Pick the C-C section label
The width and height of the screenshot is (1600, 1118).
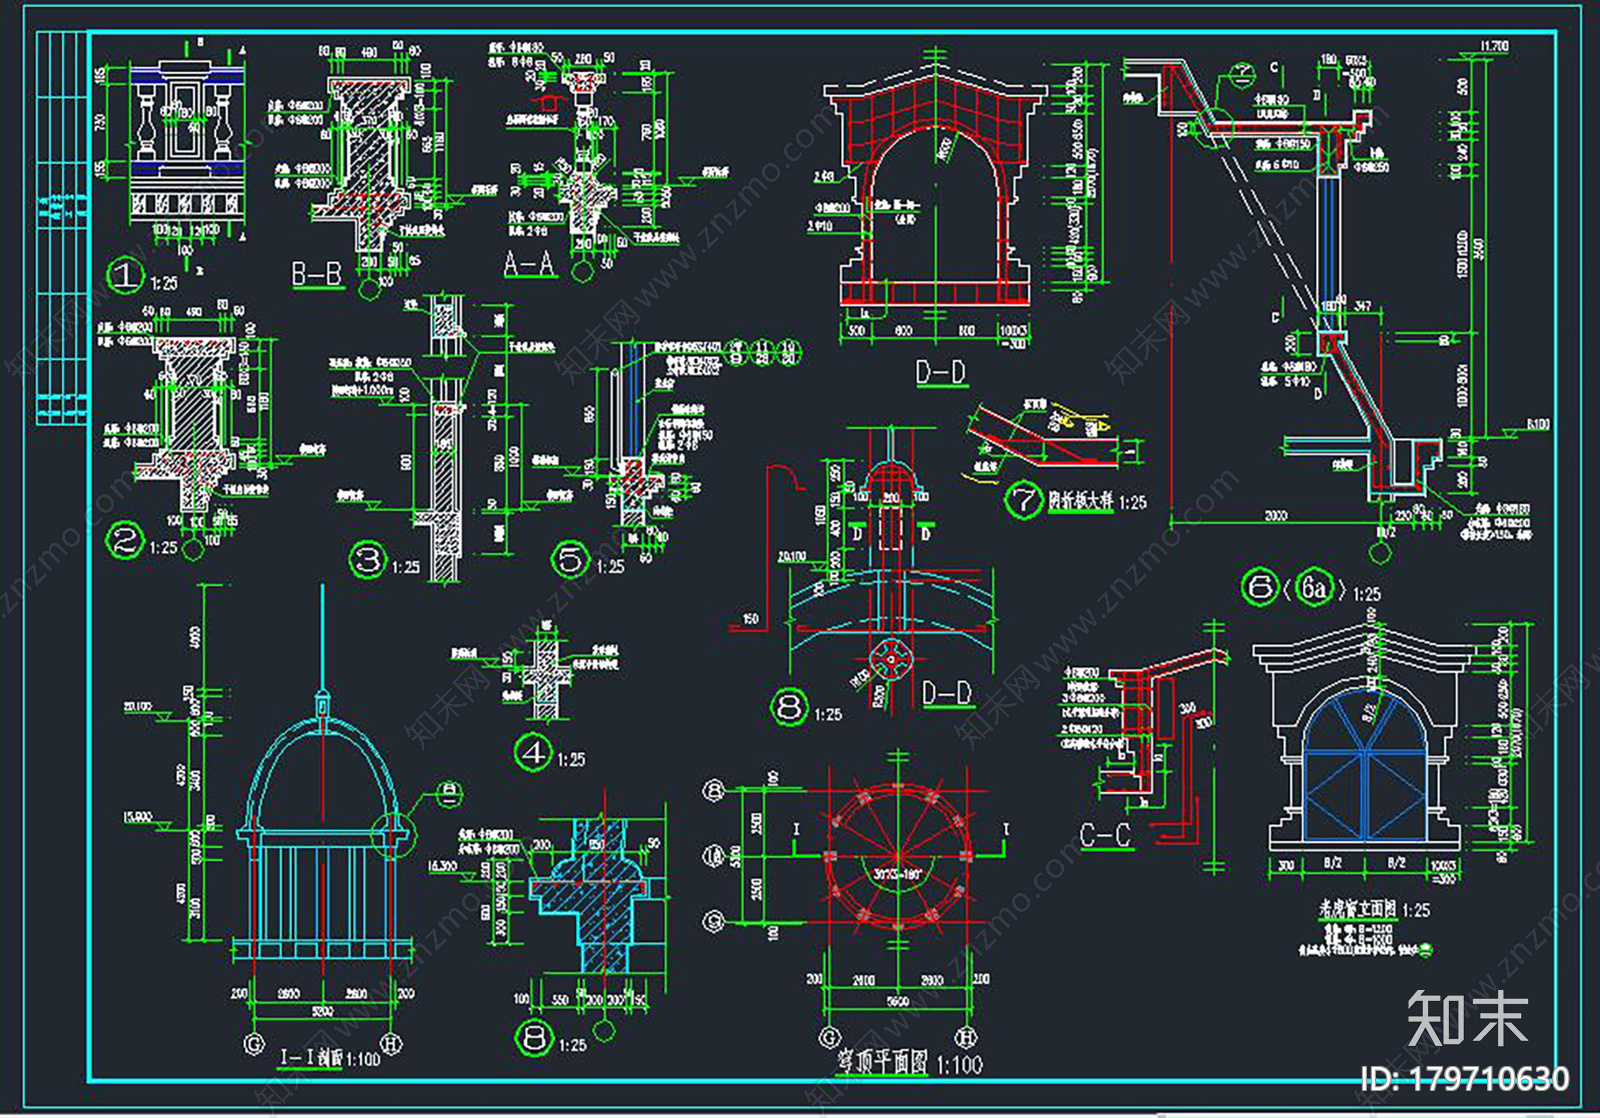coord(1105,835)
